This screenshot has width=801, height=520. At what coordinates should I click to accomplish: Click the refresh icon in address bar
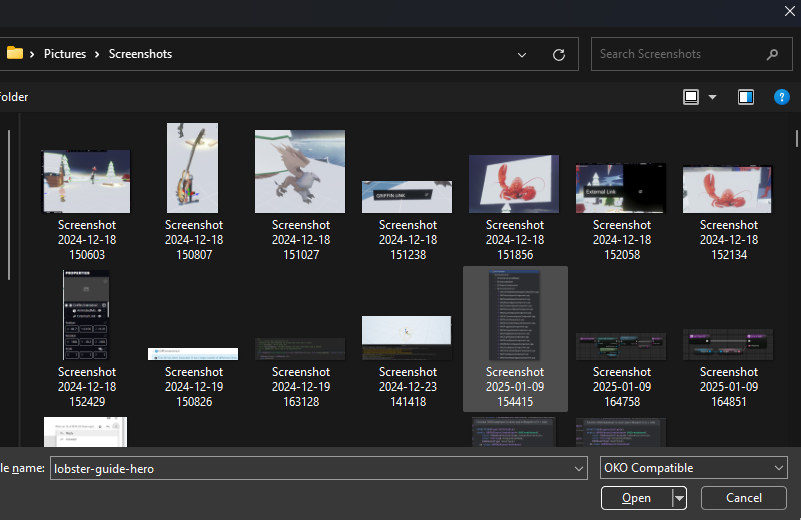[x=559, y=54]
